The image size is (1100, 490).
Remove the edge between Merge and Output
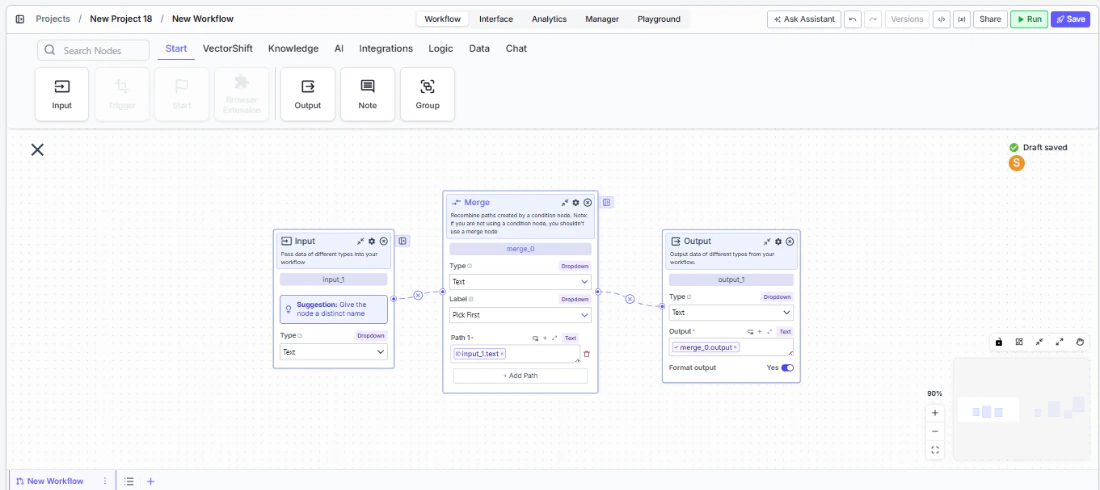pos(630,299)
